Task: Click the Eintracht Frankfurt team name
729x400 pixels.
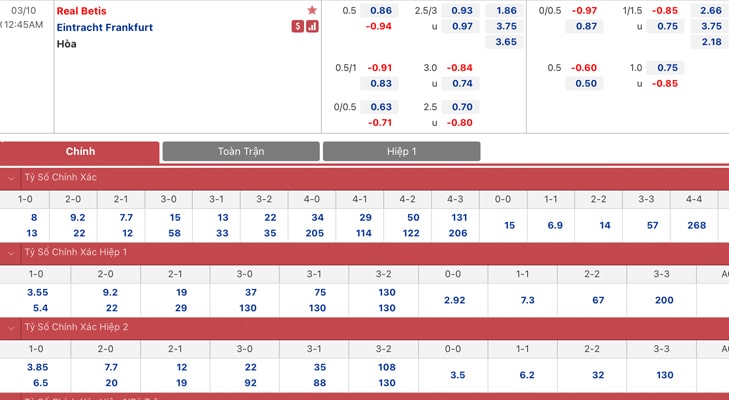Action: [105, 27]
